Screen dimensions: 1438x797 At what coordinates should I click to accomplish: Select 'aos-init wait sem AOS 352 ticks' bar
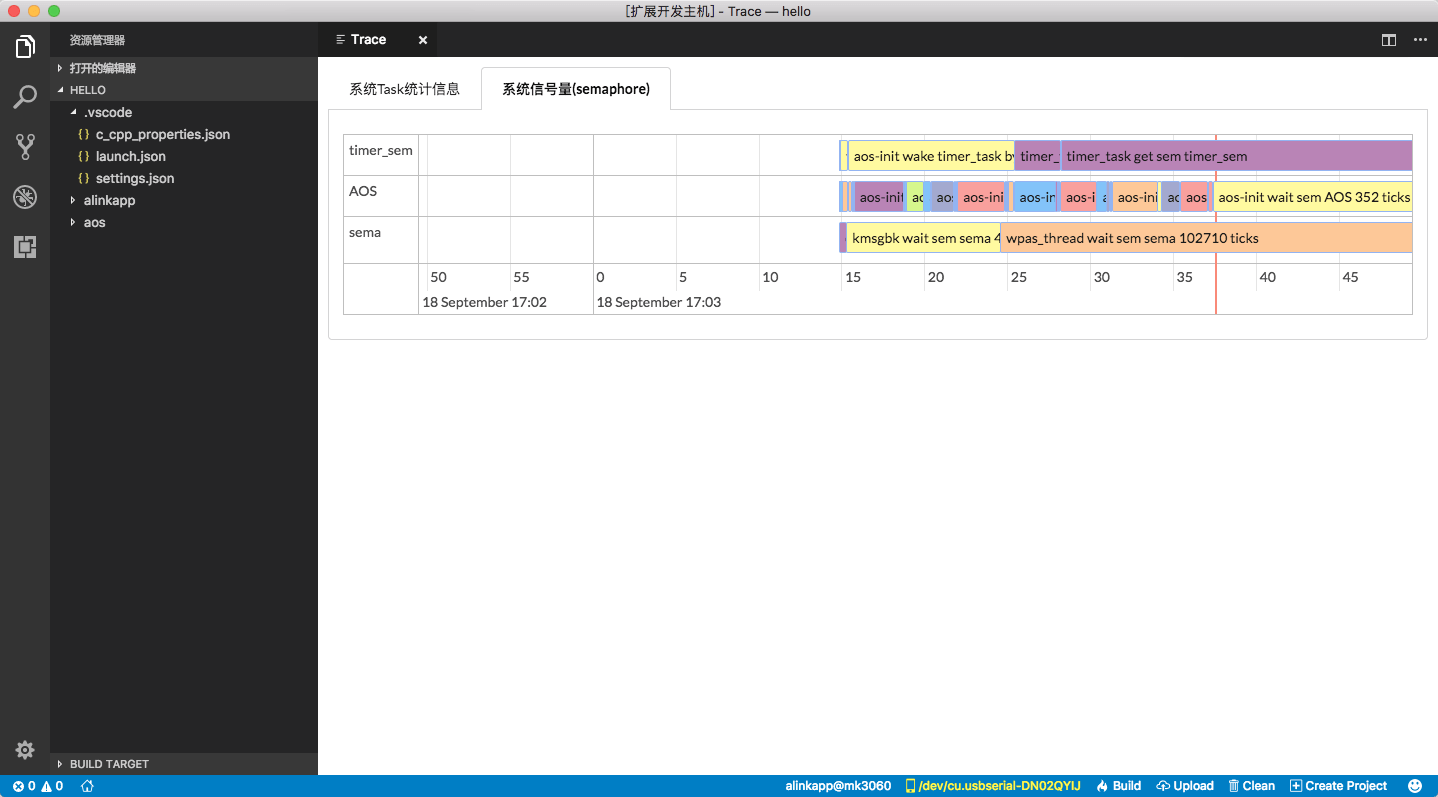pos(1312,197)
